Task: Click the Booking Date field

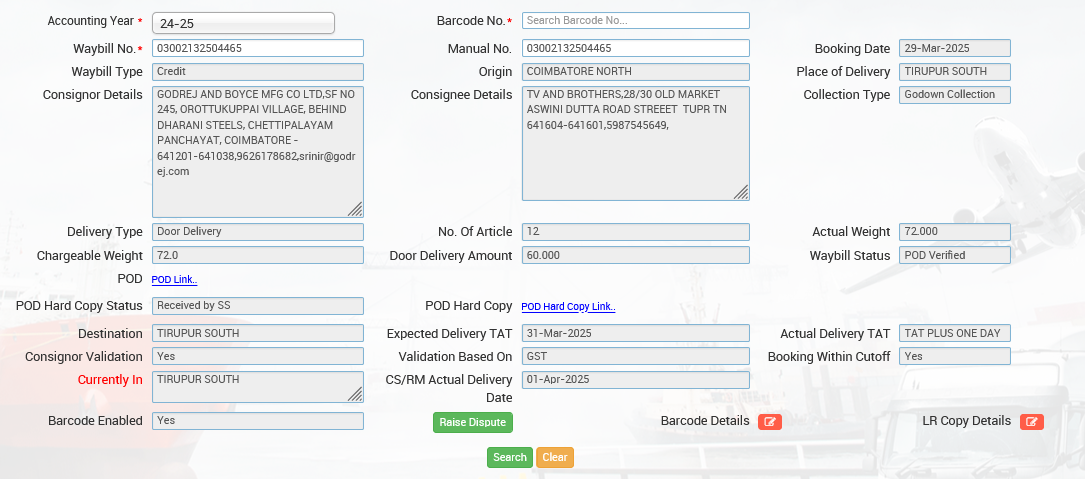Action: 954,48
